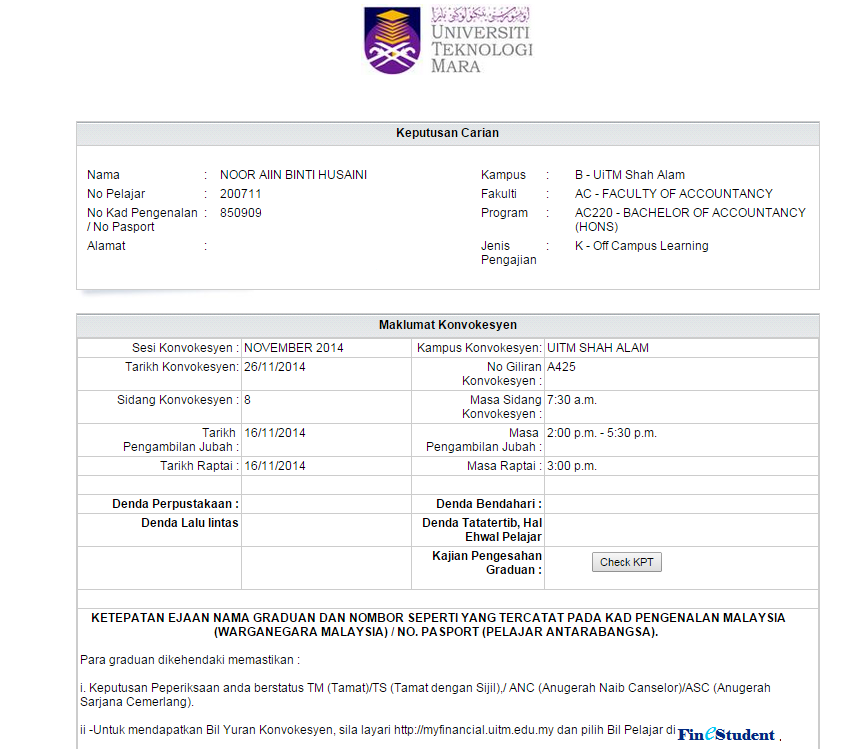
Task: Select turn number A425
Action: point(561,367)
